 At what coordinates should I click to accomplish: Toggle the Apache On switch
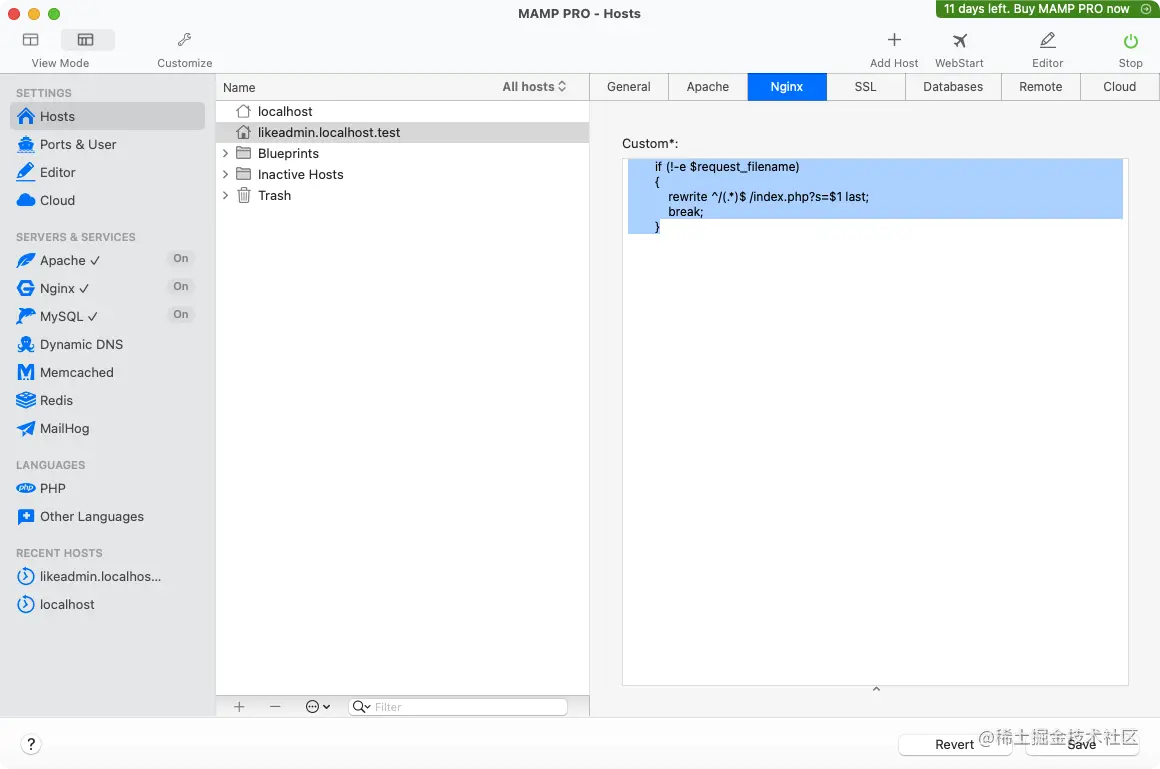[x=181, y=258]
